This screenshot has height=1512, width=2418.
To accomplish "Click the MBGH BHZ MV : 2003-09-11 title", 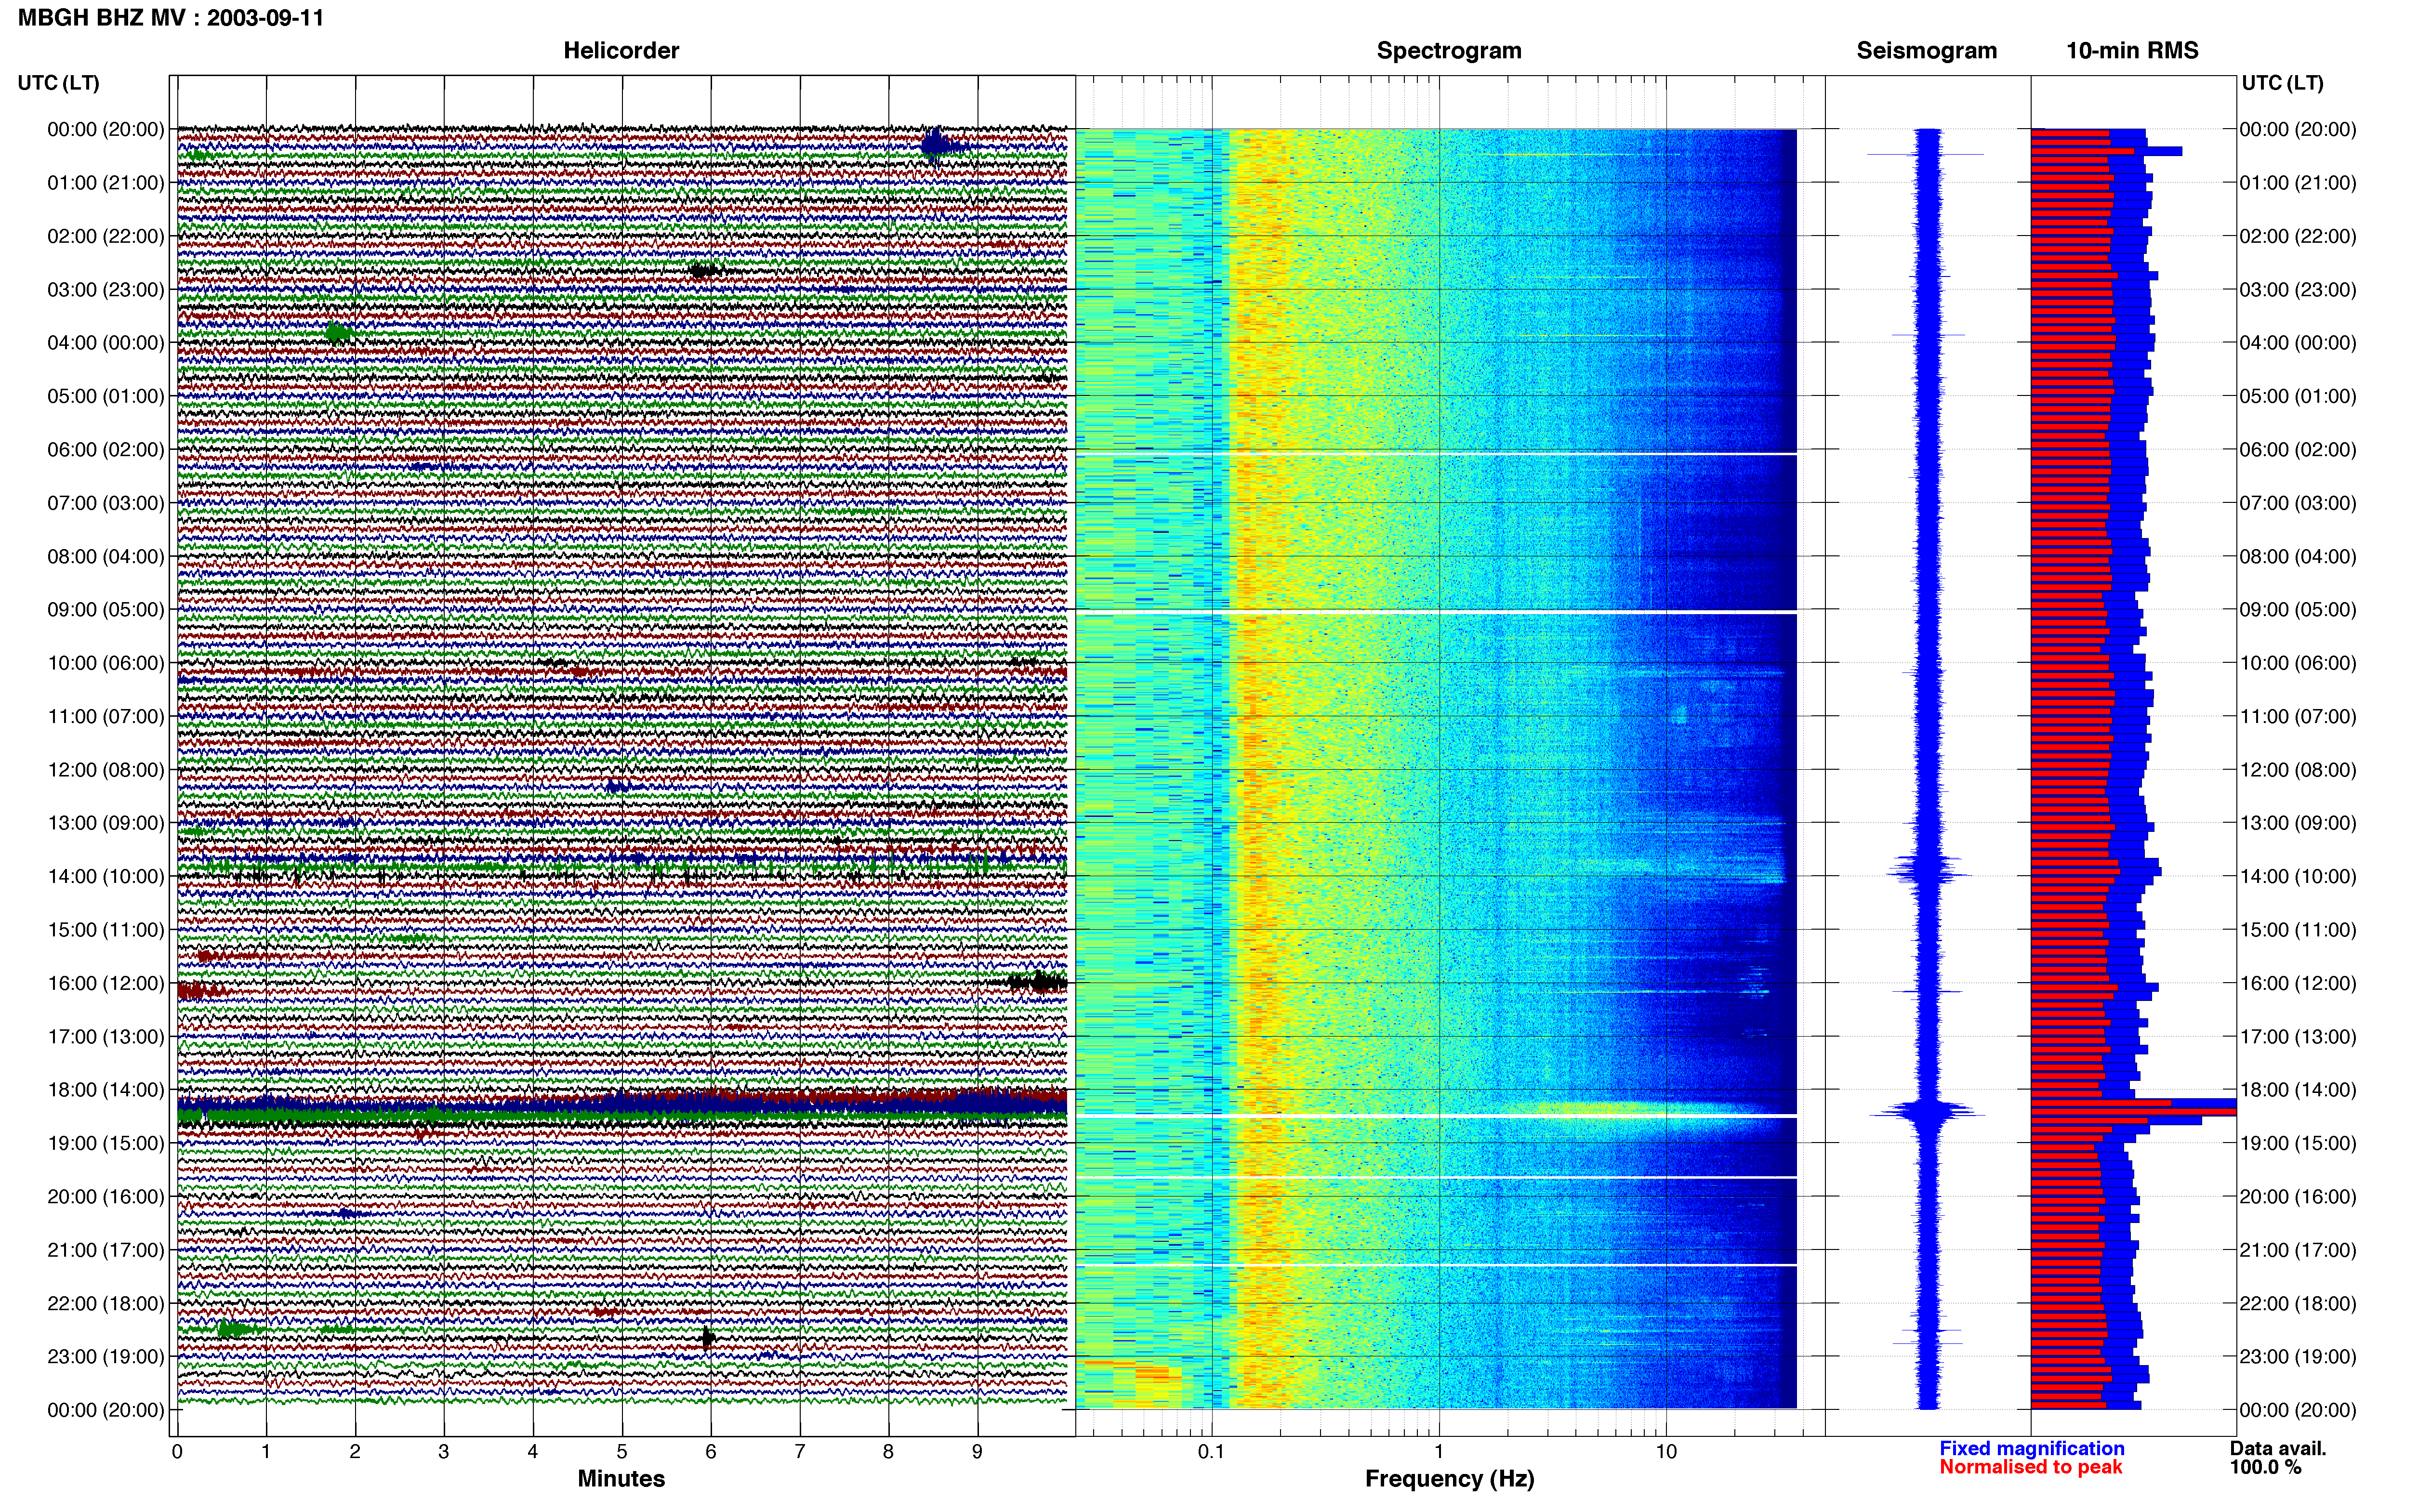I will (171, 17).
